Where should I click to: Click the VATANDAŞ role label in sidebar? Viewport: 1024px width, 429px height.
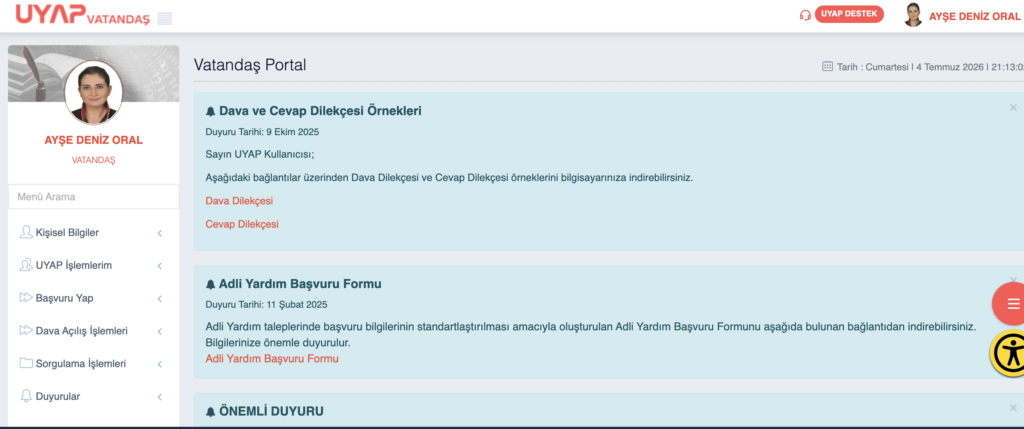tap(93, 160)
